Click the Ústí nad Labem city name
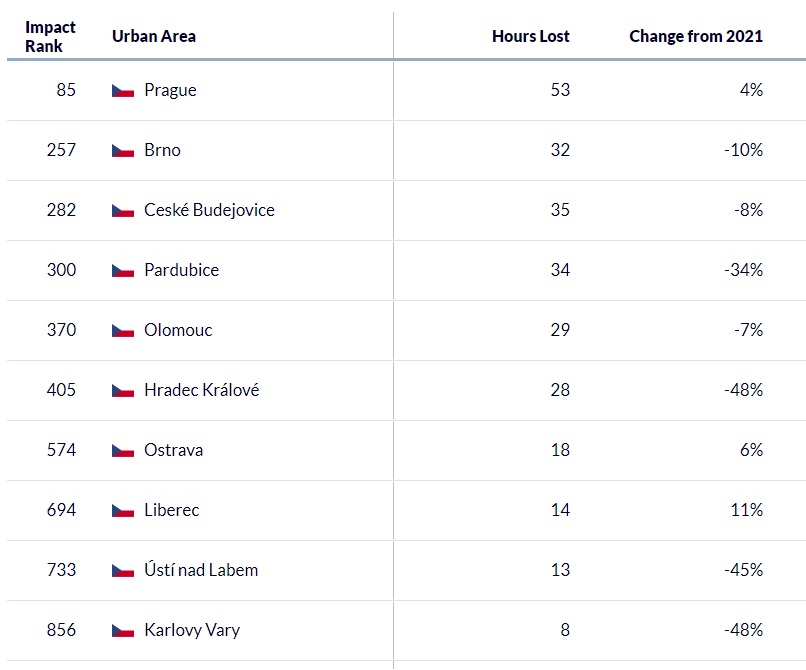 [201, 570]
